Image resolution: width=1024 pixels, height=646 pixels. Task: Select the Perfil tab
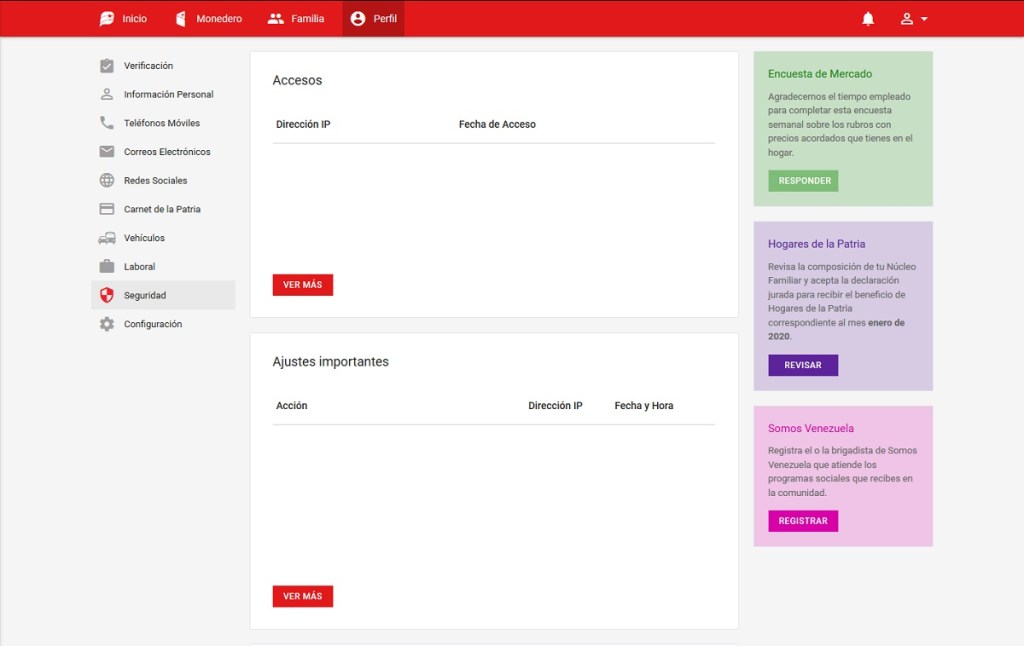(x=373, y=19)
